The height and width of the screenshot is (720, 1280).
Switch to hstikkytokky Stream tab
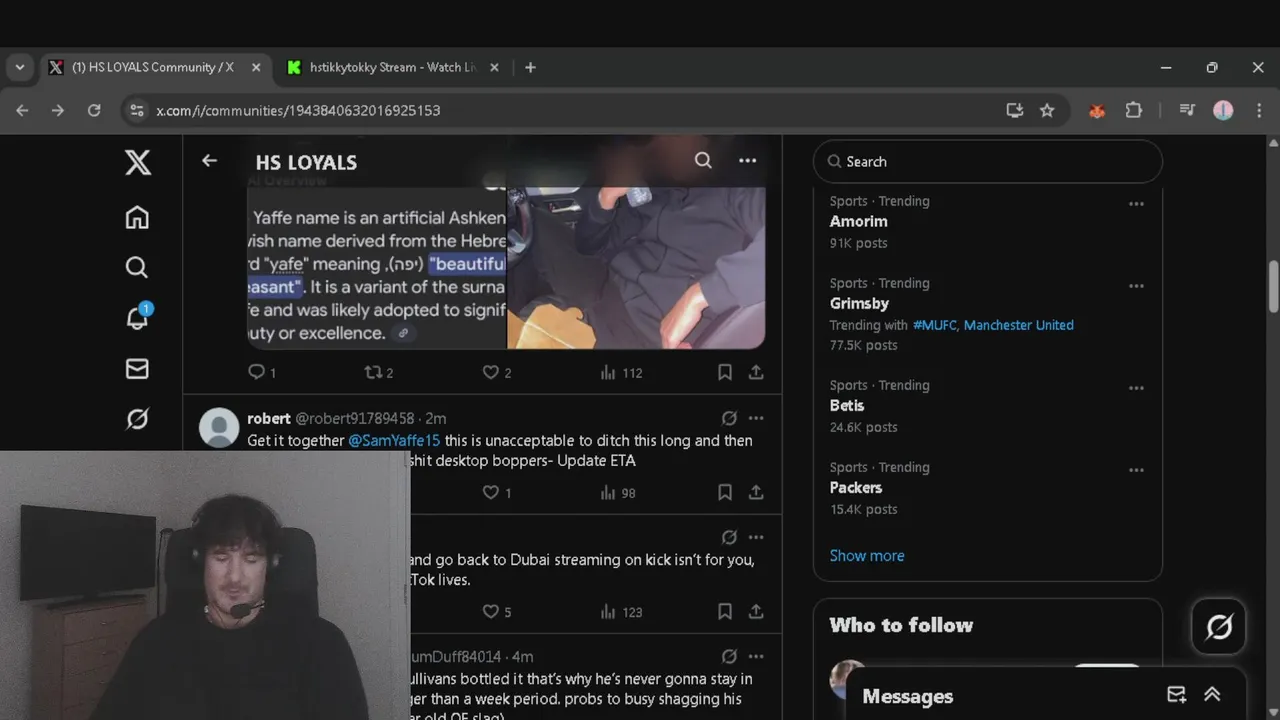[392, 67]
